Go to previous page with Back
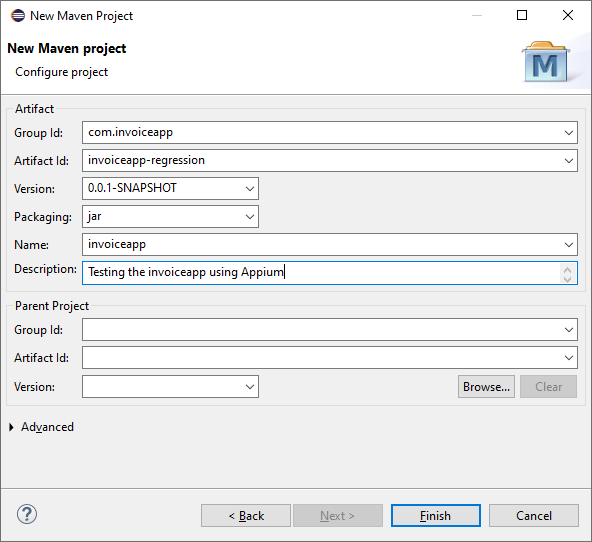 pyautogui.click(x=246, y=515)
